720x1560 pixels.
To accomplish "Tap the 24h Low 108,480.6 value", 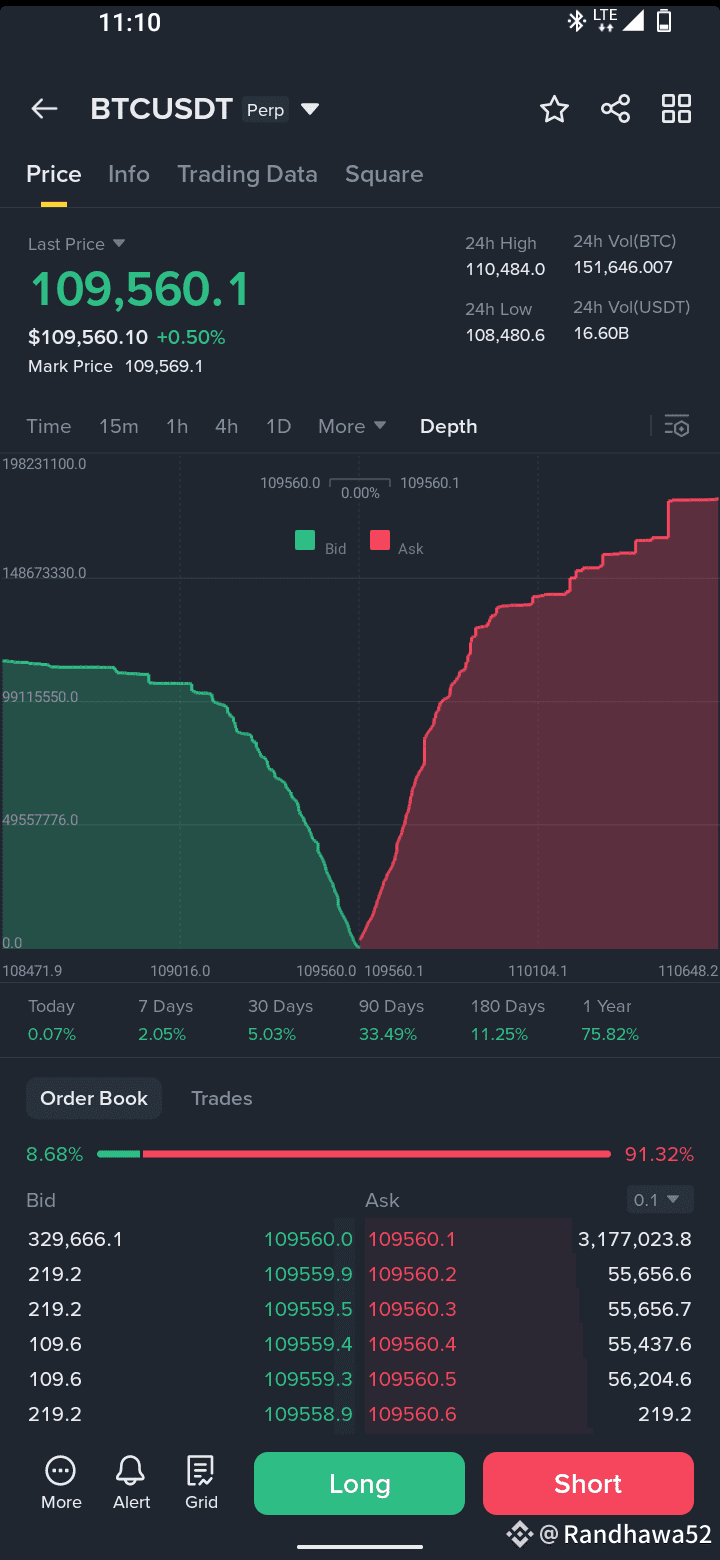I will 505,335.
